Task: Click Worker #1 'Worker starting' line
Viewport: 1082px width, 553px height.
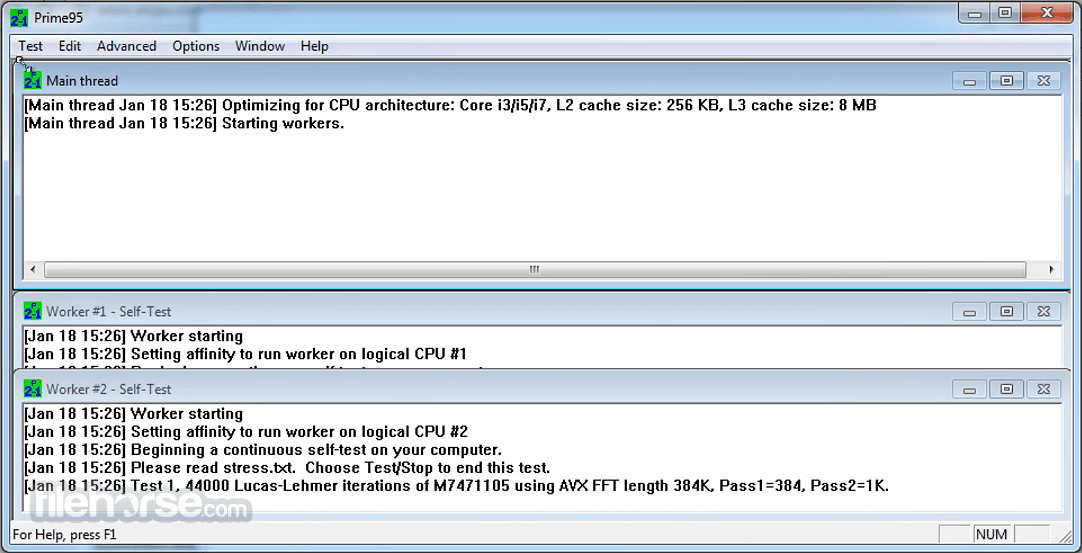Action: pos(133,336)
